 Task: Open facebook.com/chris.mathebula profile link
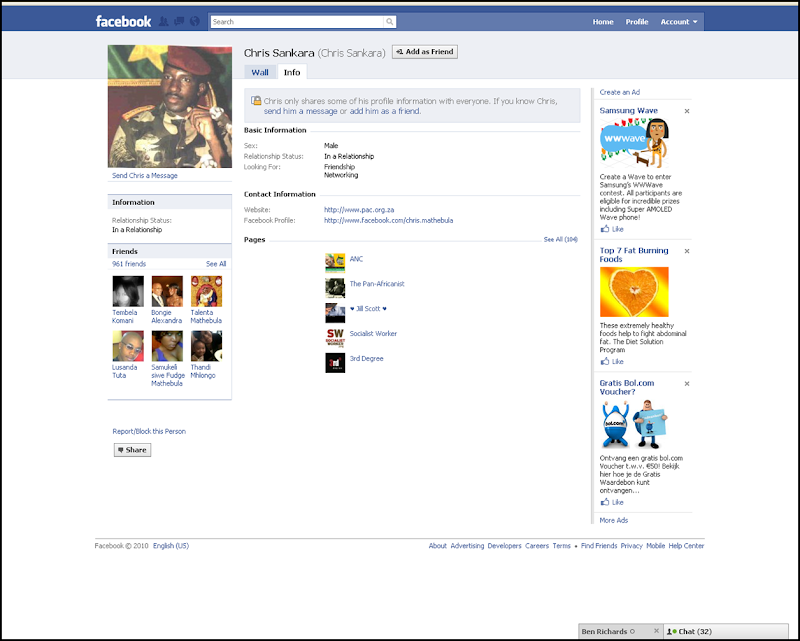pyautogui.click(x=388, y=220)
